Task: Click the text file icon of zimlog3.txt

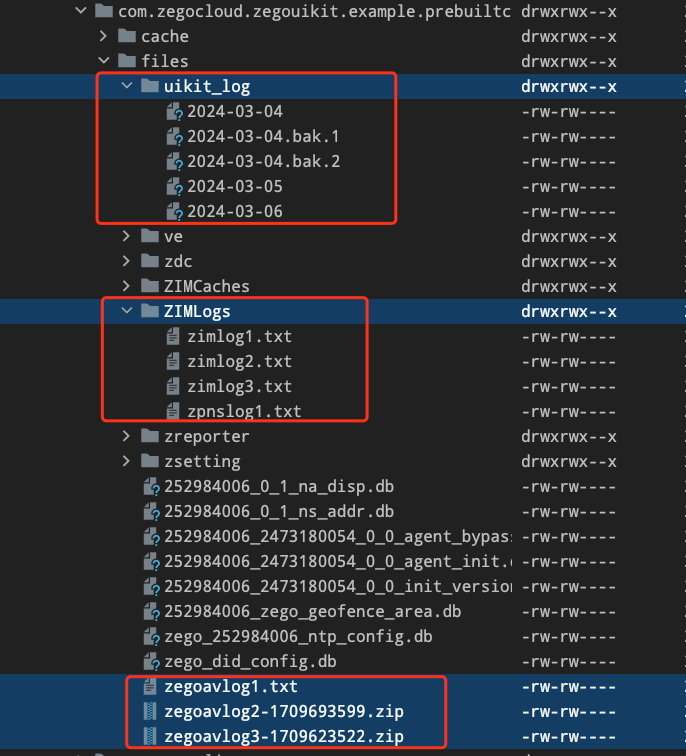Action: (x=173, y=386)
